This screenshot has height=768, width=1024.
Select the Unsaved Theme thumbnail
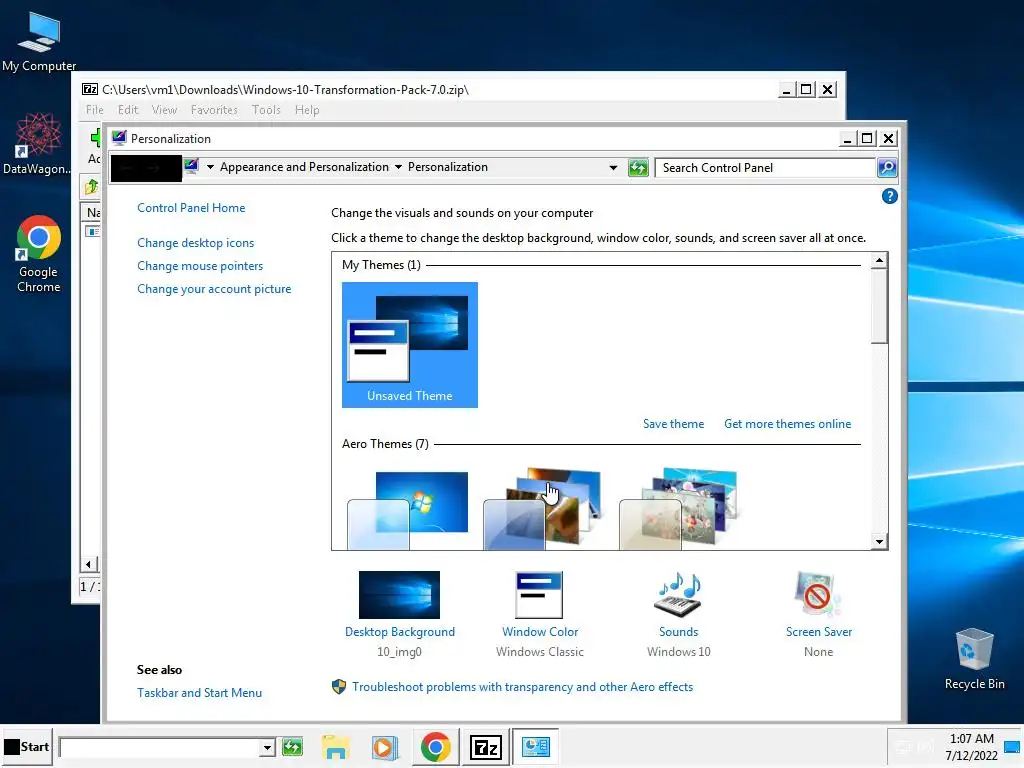click(x=409, y=345)
